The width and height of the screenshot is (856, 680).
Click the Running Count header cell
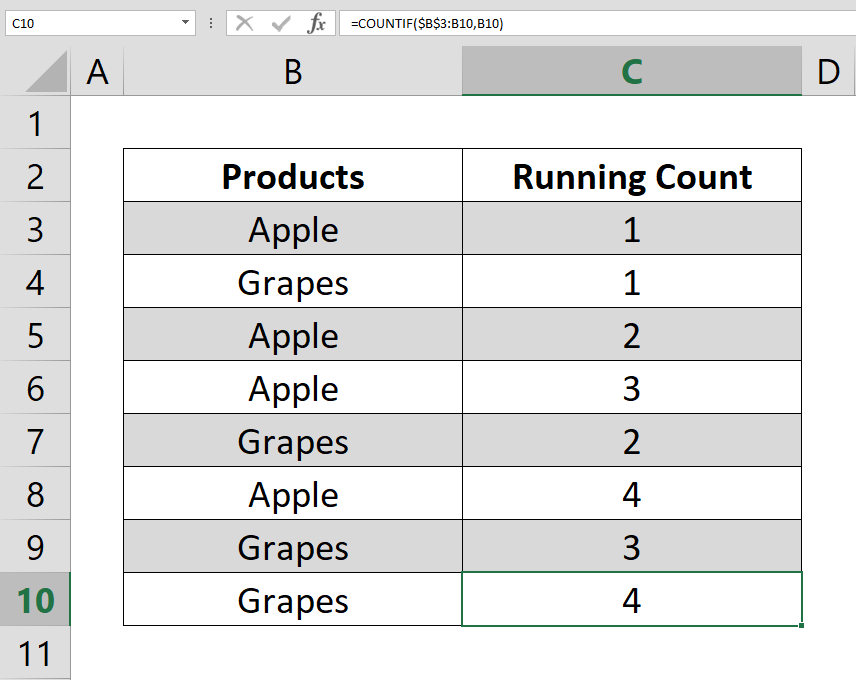click(632, 175)
